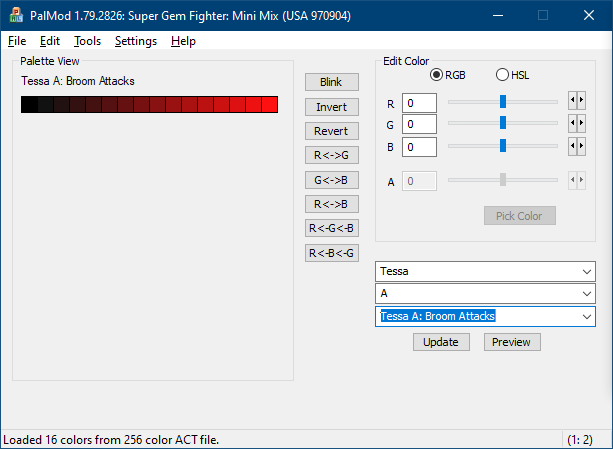
Task: Increase B value with right arrow
Action: click(x=581, y=146)
